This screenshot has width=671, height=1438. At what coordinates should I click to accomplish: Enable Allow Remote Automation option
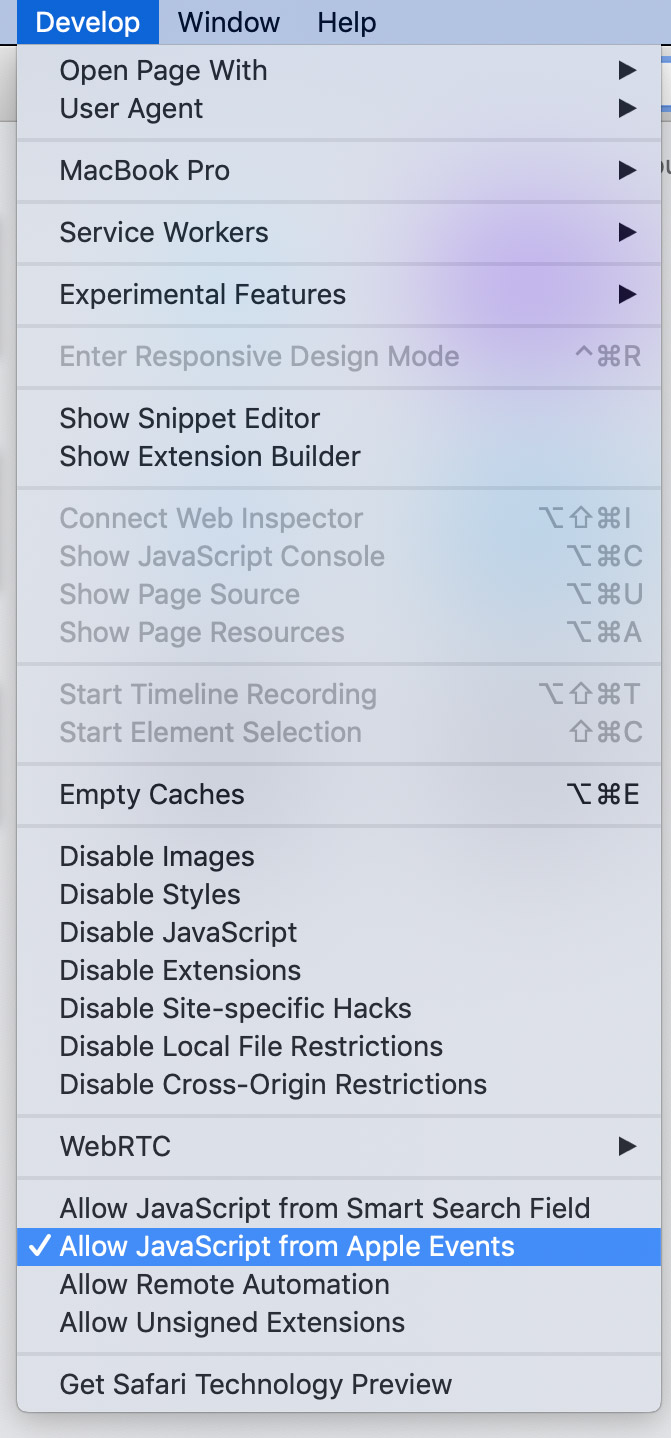tap(224, 1284)
